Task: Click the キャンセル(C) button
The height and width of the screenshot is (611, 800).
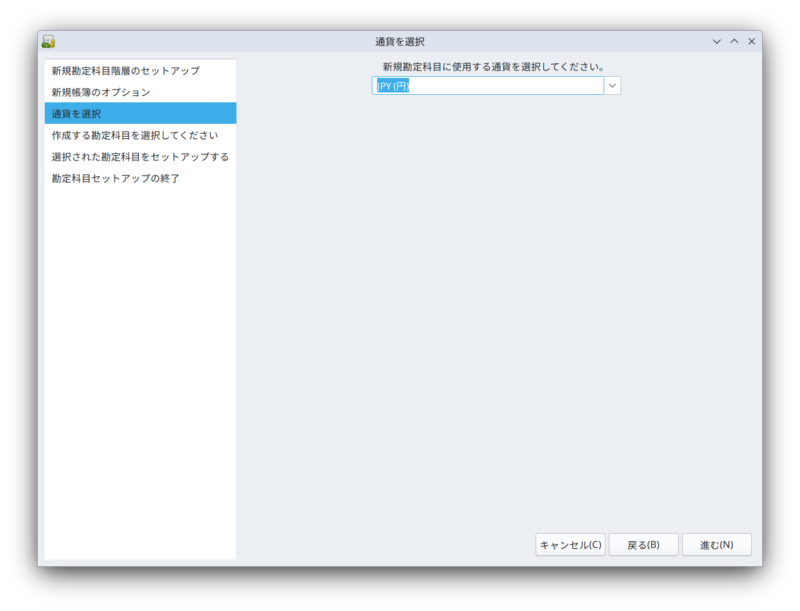Action: pos(570,545)
